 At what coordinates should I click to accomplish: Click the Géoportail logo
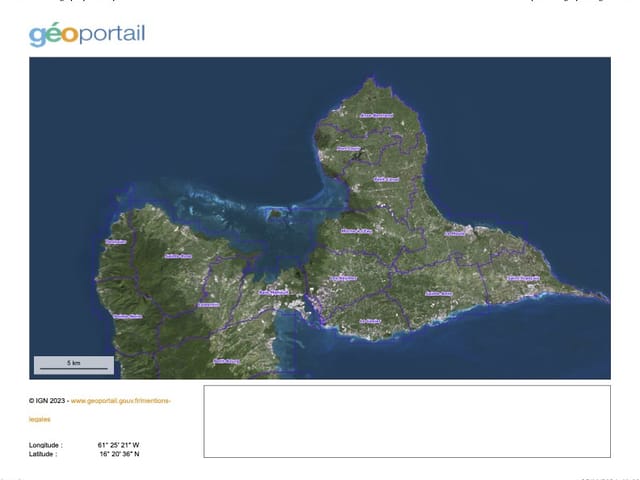pyautogui.click(x=87, y=34)
